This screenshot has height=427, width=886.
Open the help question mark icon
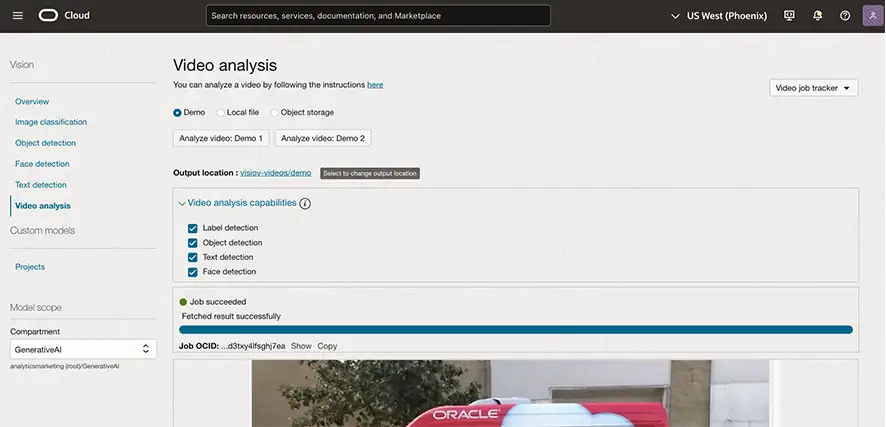pos(845,16)
